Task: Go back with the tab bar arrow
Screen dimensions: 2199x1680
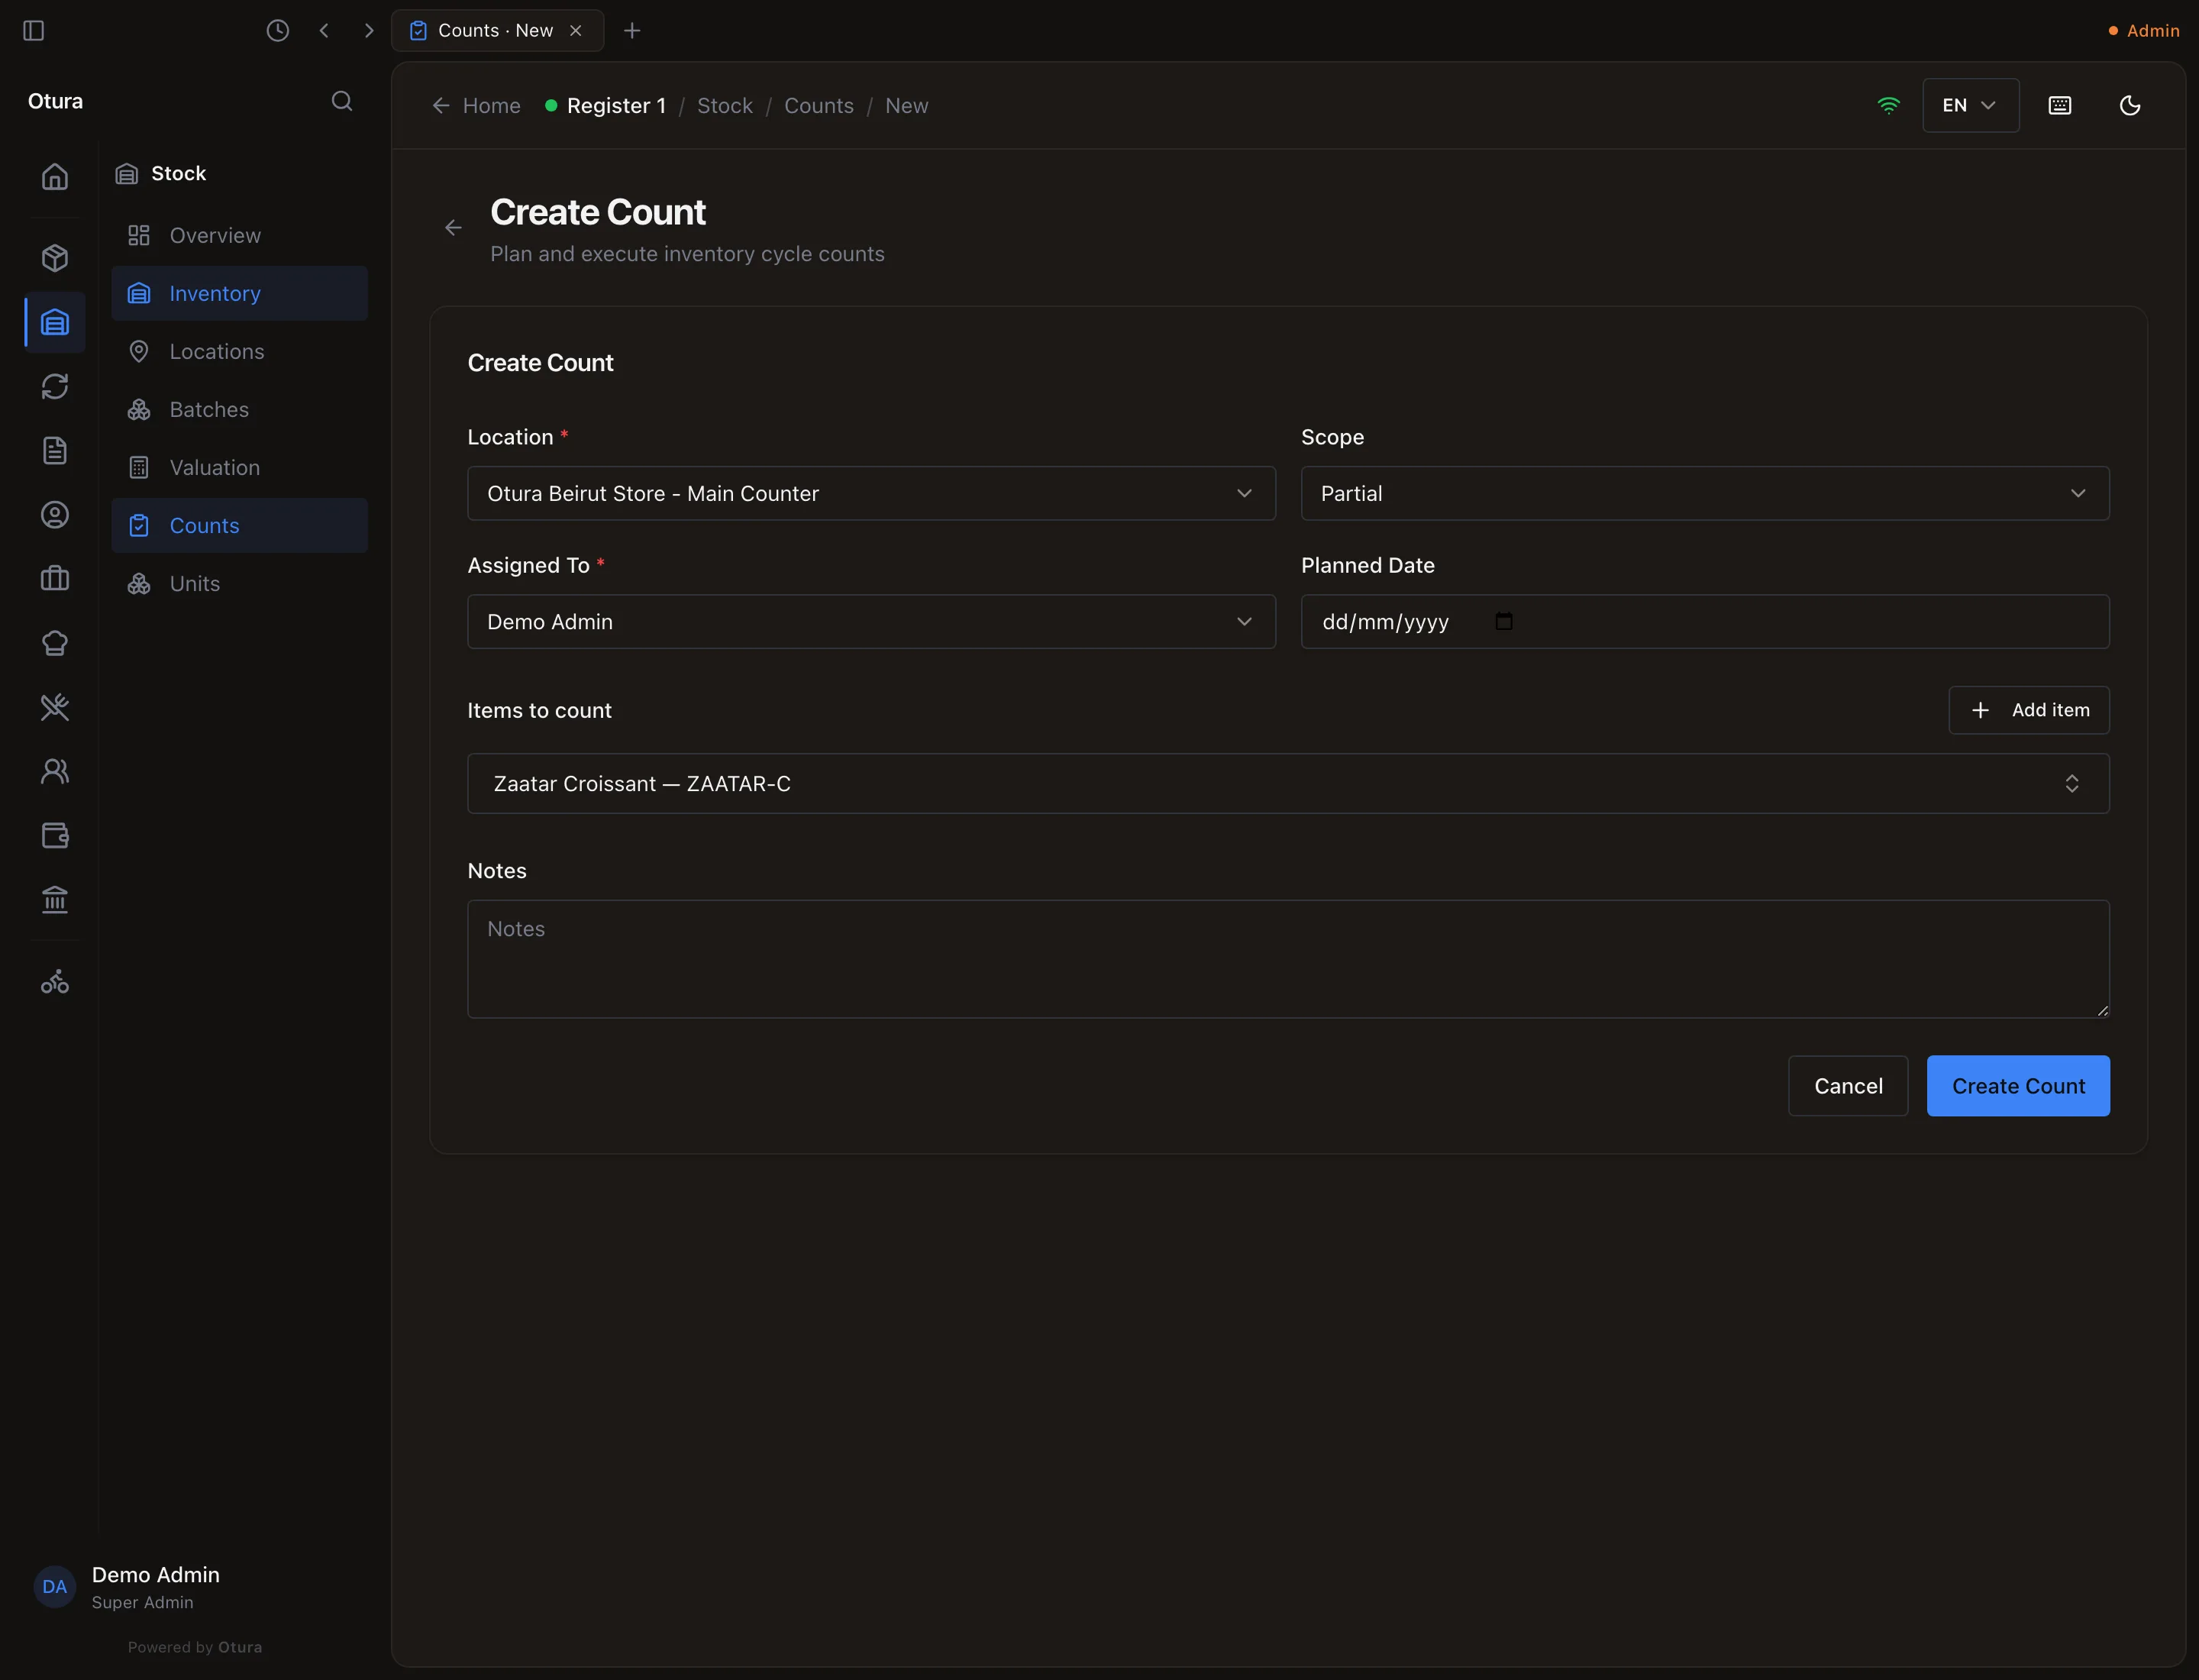Action: coord(324,31)
